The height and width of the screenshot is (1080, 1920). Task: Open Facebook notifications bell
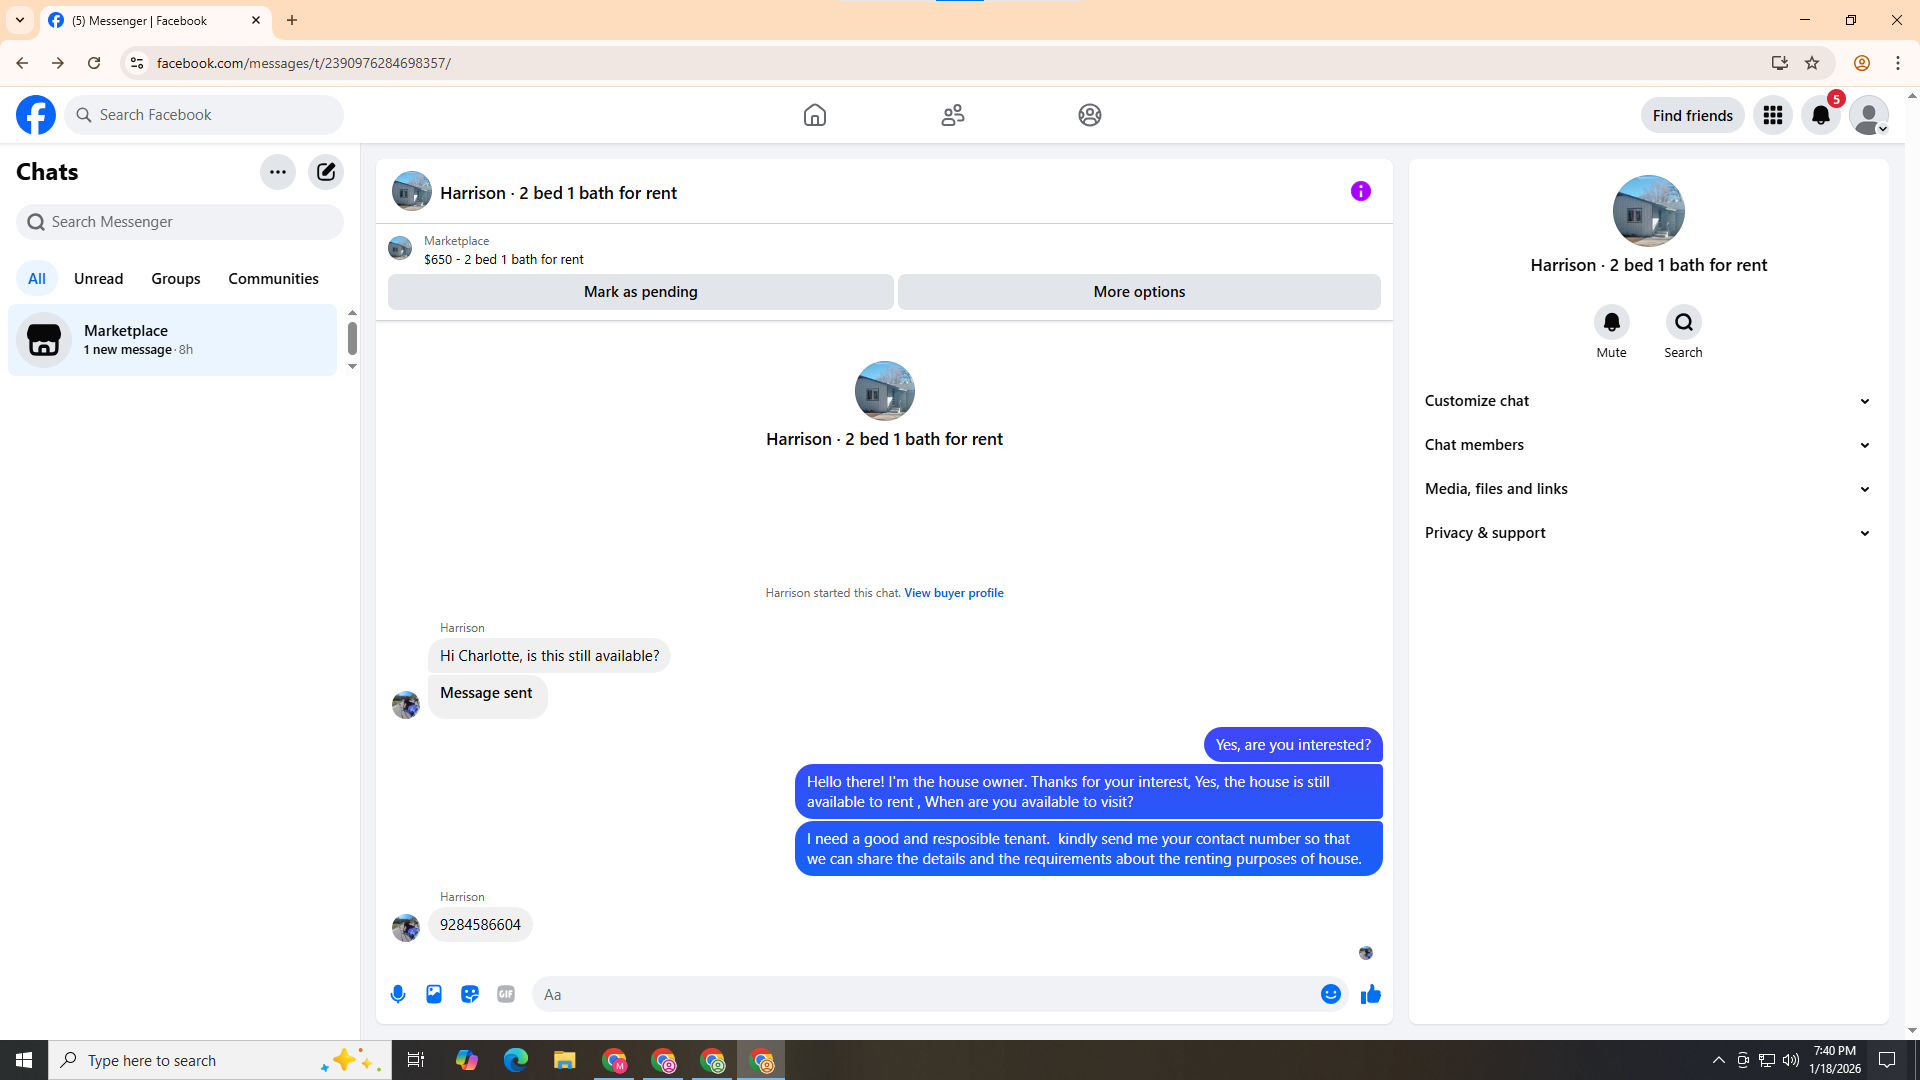[x=1820, y=115]
